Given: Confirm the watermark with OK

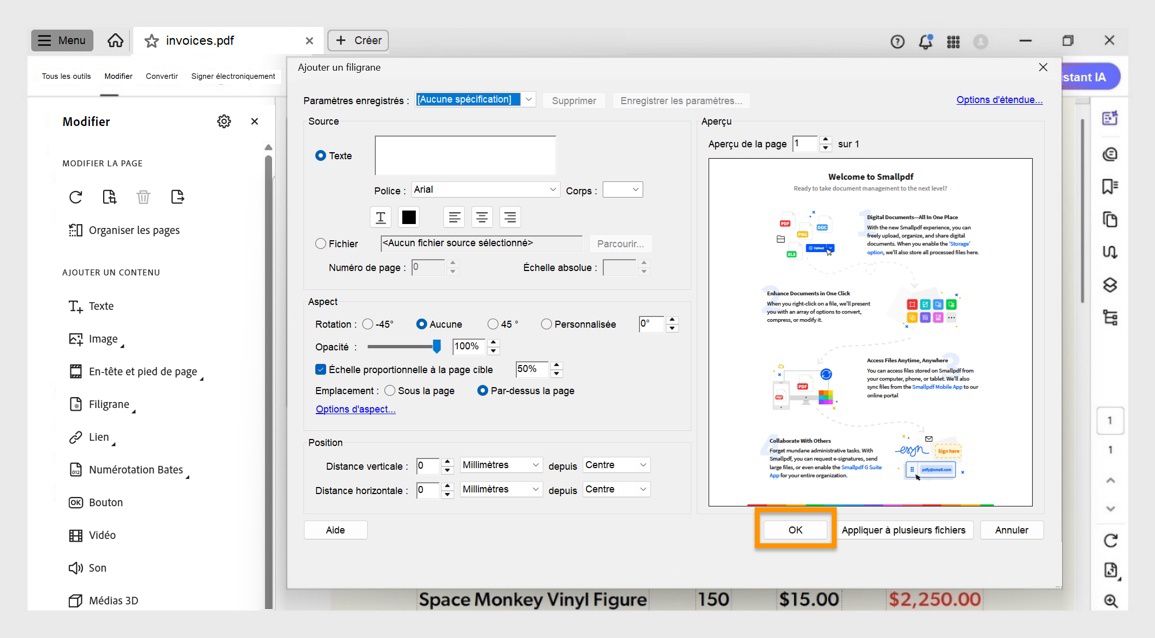Looking at the screenshot, I should pyautogui.click(x=796, y=530).
